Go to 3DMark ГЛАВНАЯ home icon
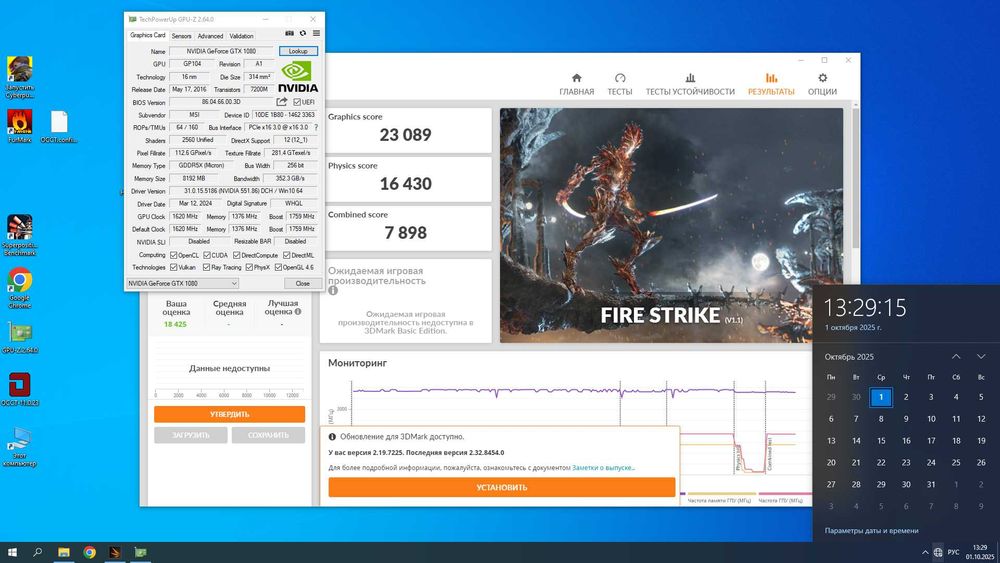 (x=577, y=78)
